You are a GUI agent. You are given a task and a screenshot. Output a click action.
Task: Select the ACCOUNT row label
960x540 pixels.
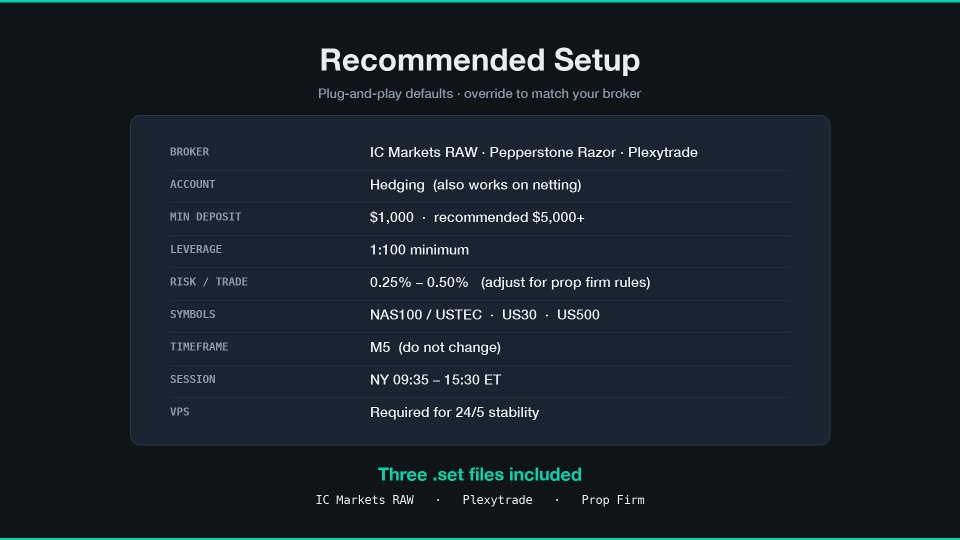pyautogui.click(x=192, y=184)
